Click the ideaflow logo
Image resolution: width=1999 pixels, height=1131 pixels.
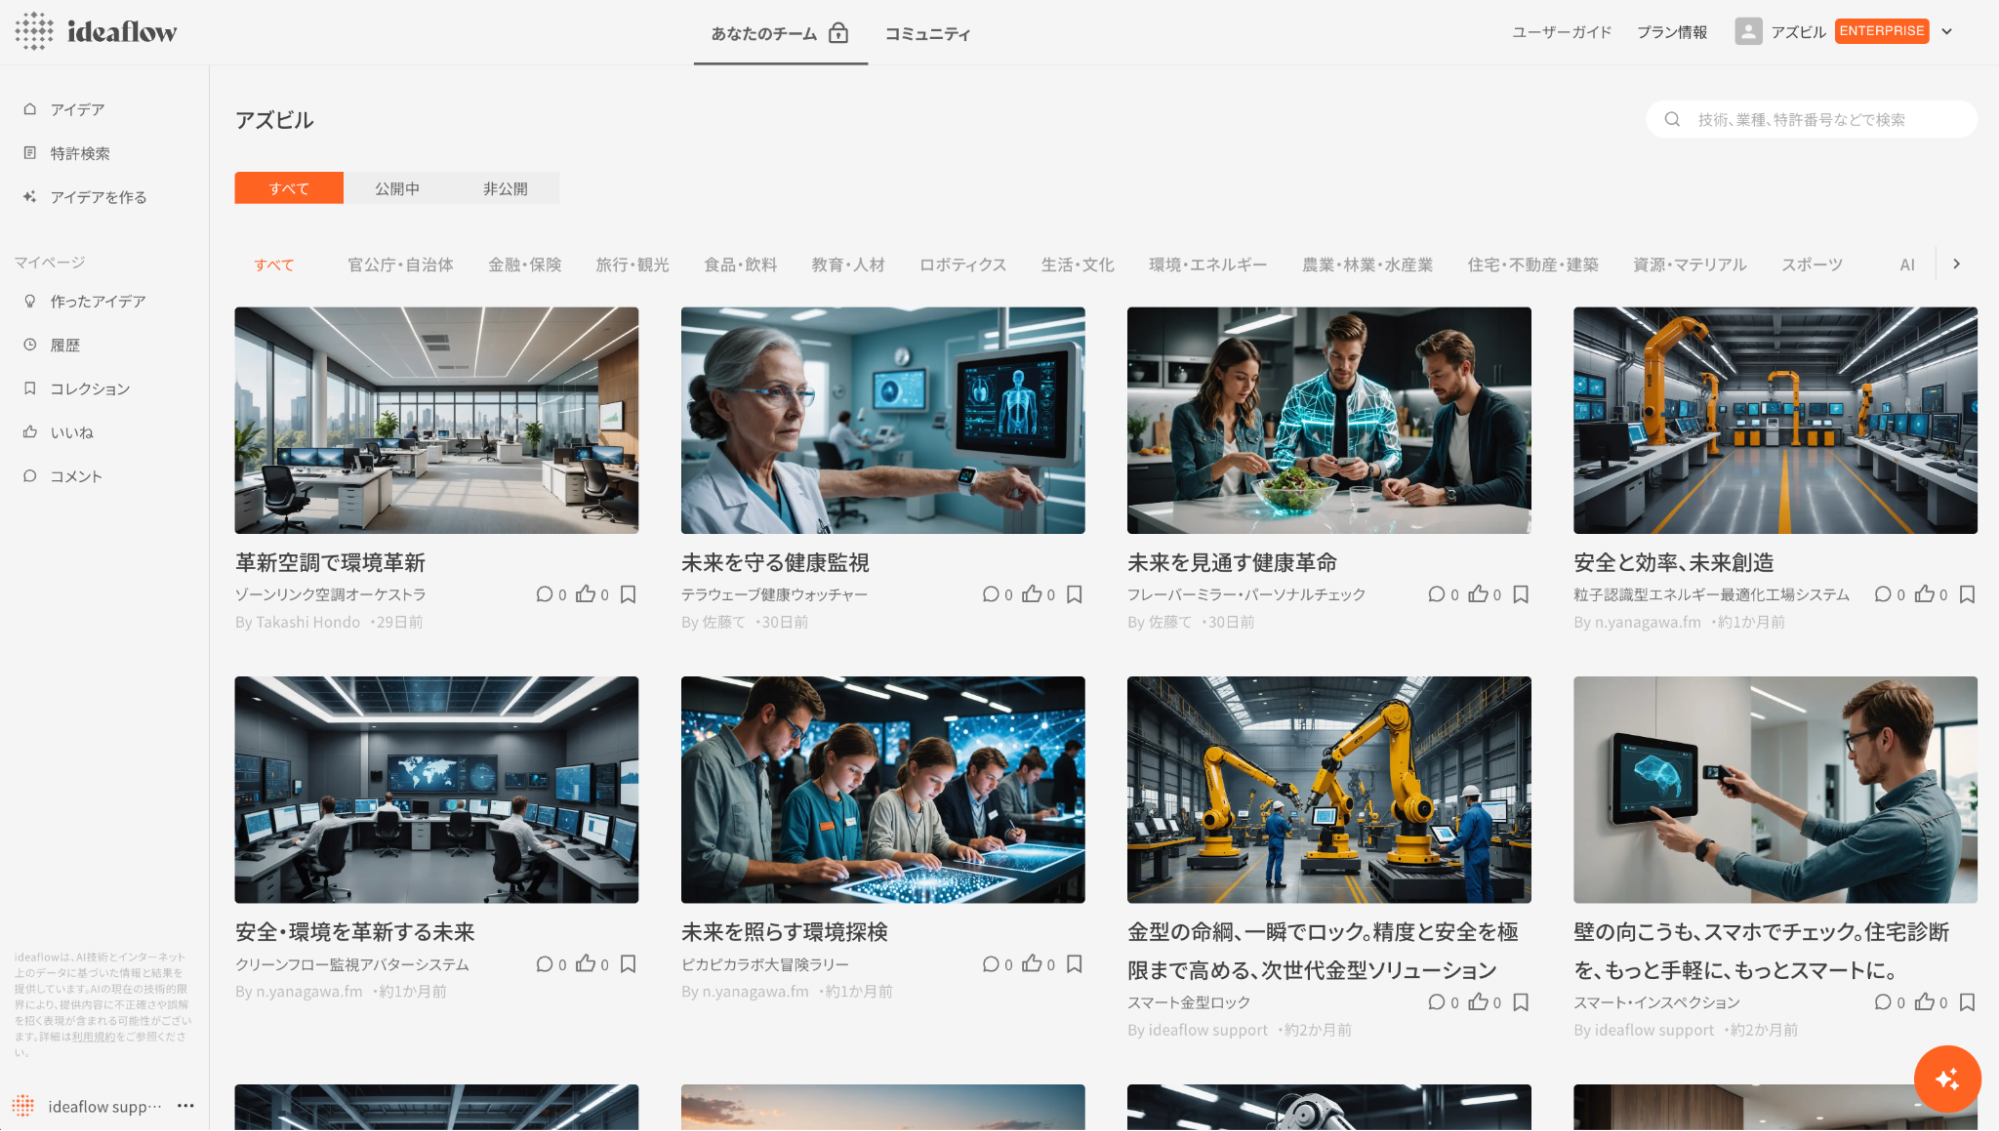pos(96,32)
